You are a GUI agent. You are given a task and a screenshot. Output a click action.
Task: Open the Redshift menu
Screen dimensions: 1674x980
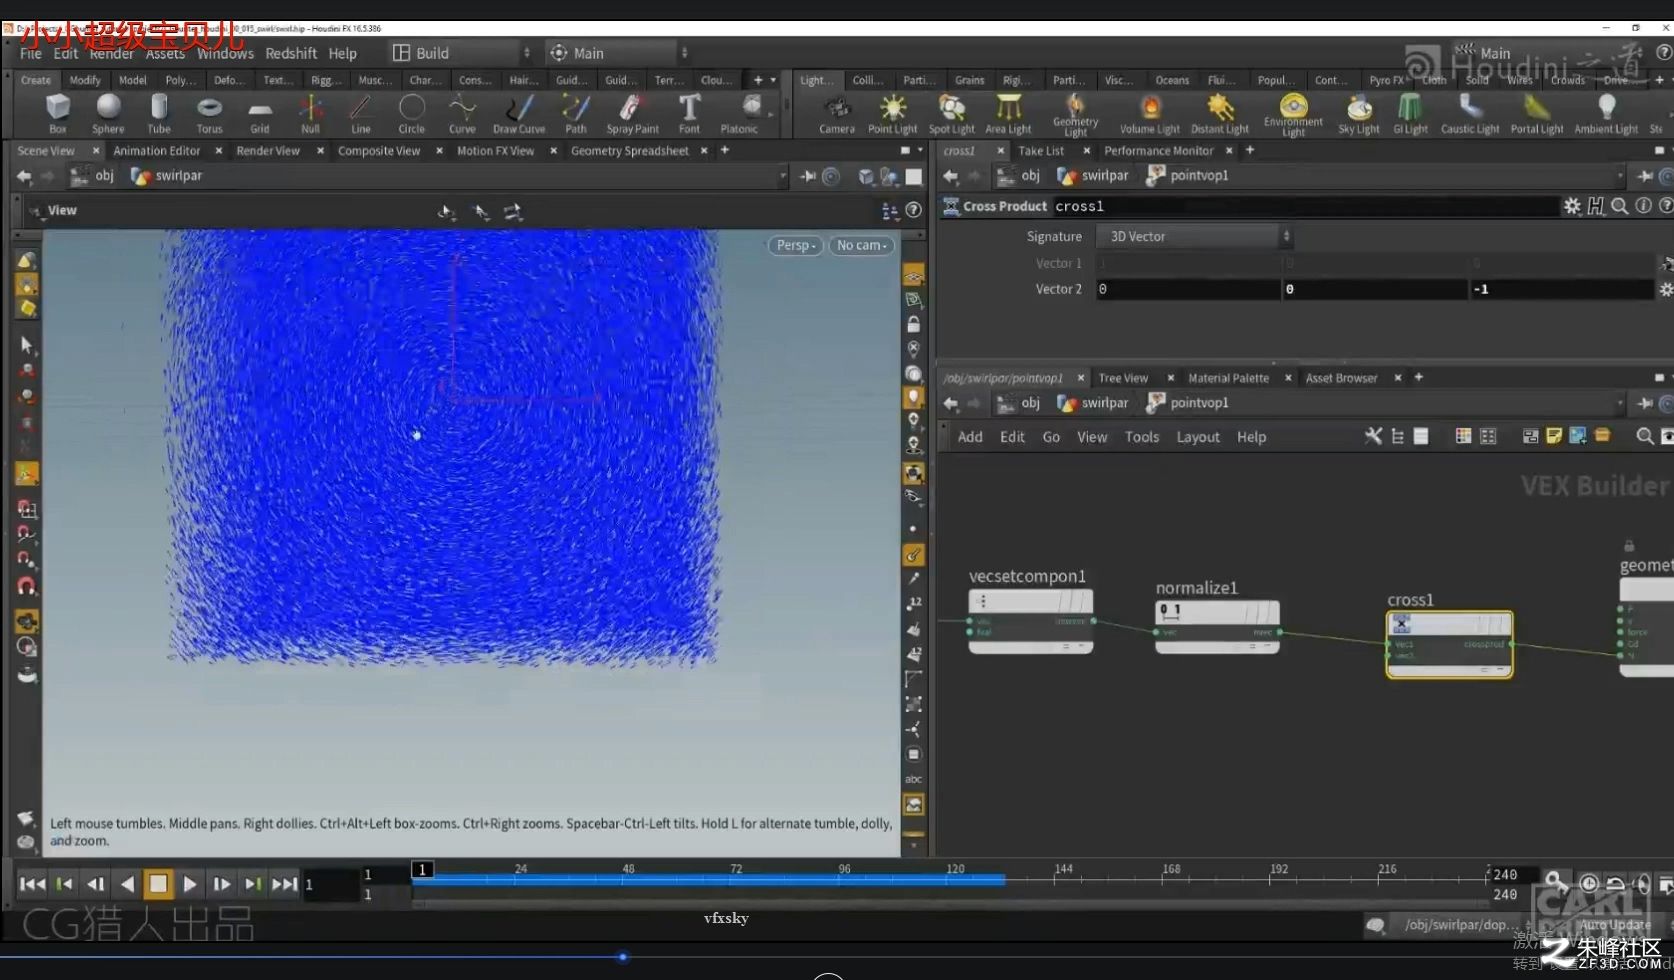point(291,53)
